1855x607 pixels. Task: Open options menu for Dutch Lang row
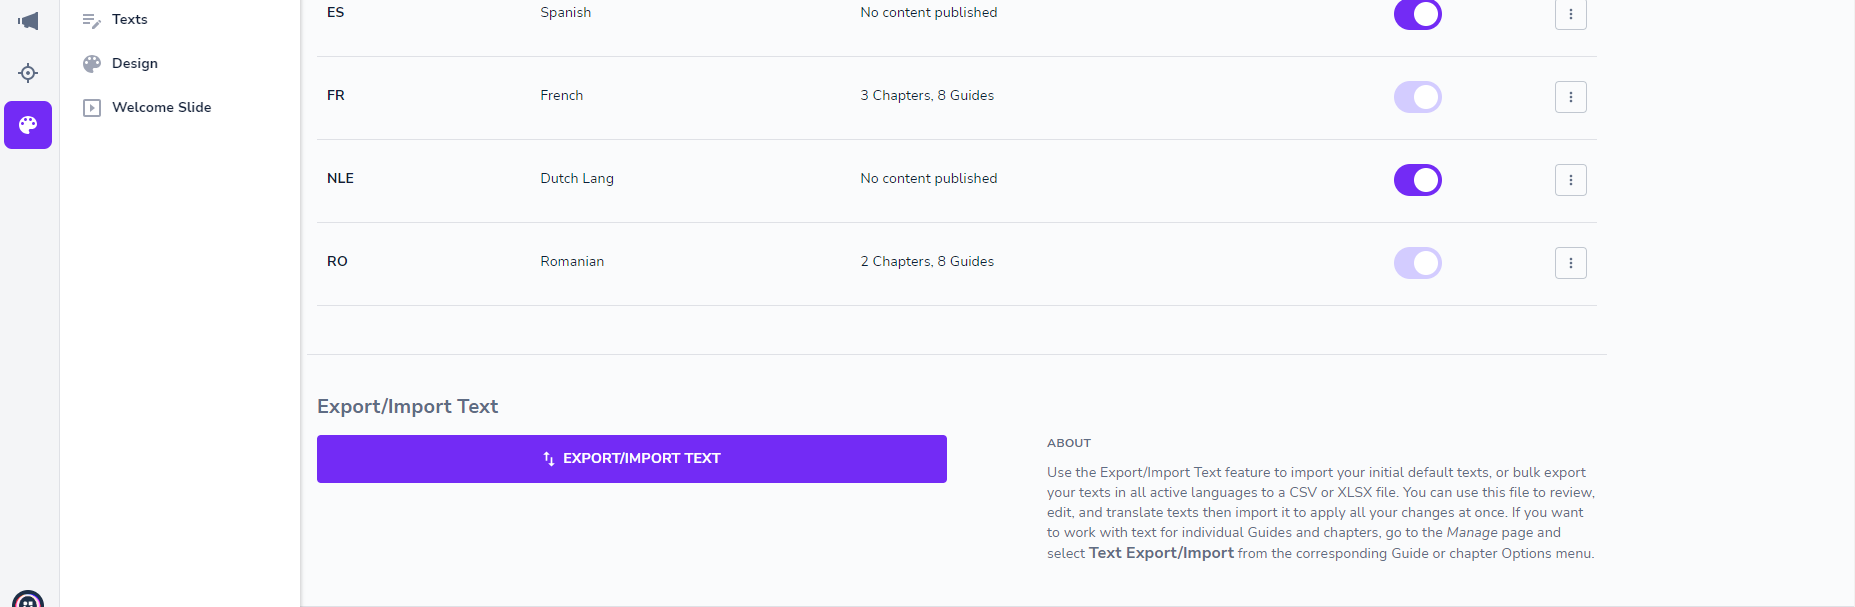click(1570, 180)
